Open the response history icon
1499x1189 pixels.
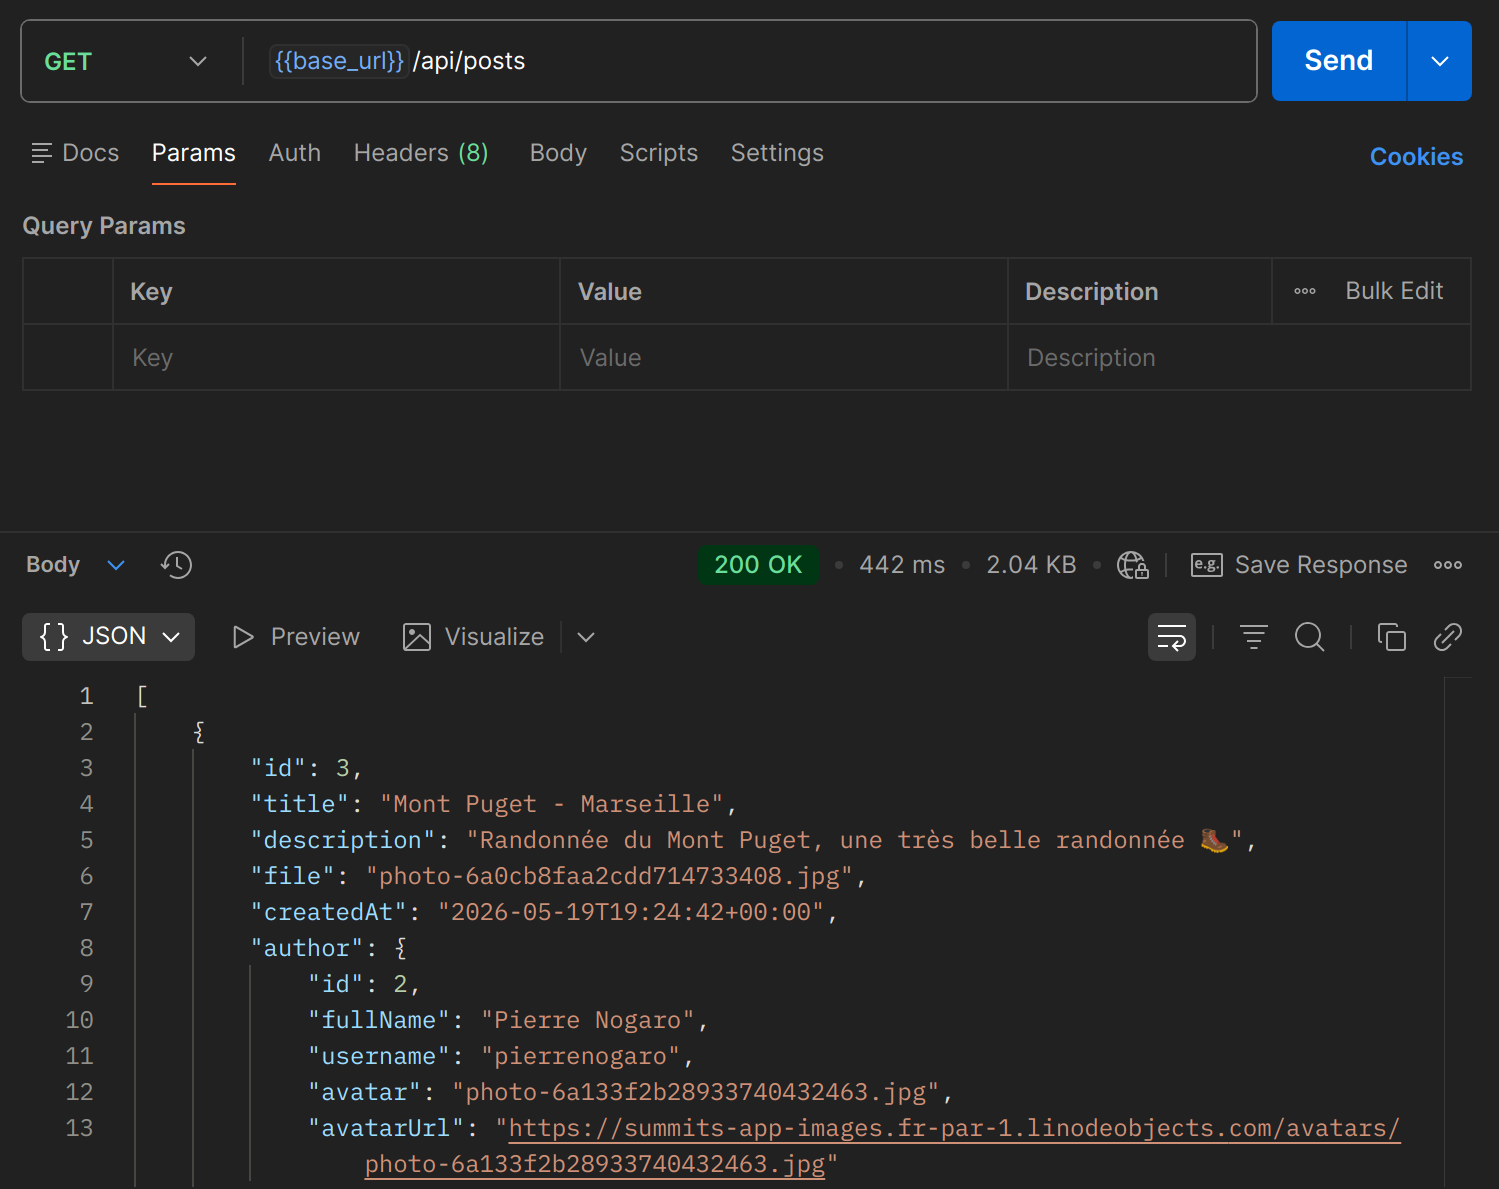pos(176,565)
